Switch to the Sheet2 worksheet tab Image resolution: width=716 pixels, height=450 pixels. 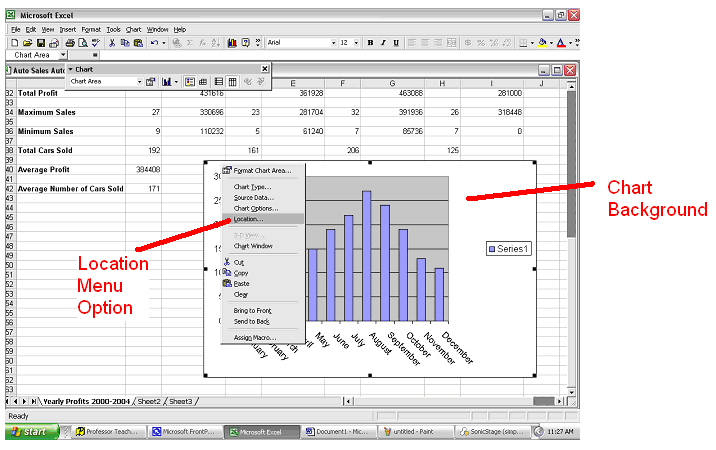click(x=148, y=401)
